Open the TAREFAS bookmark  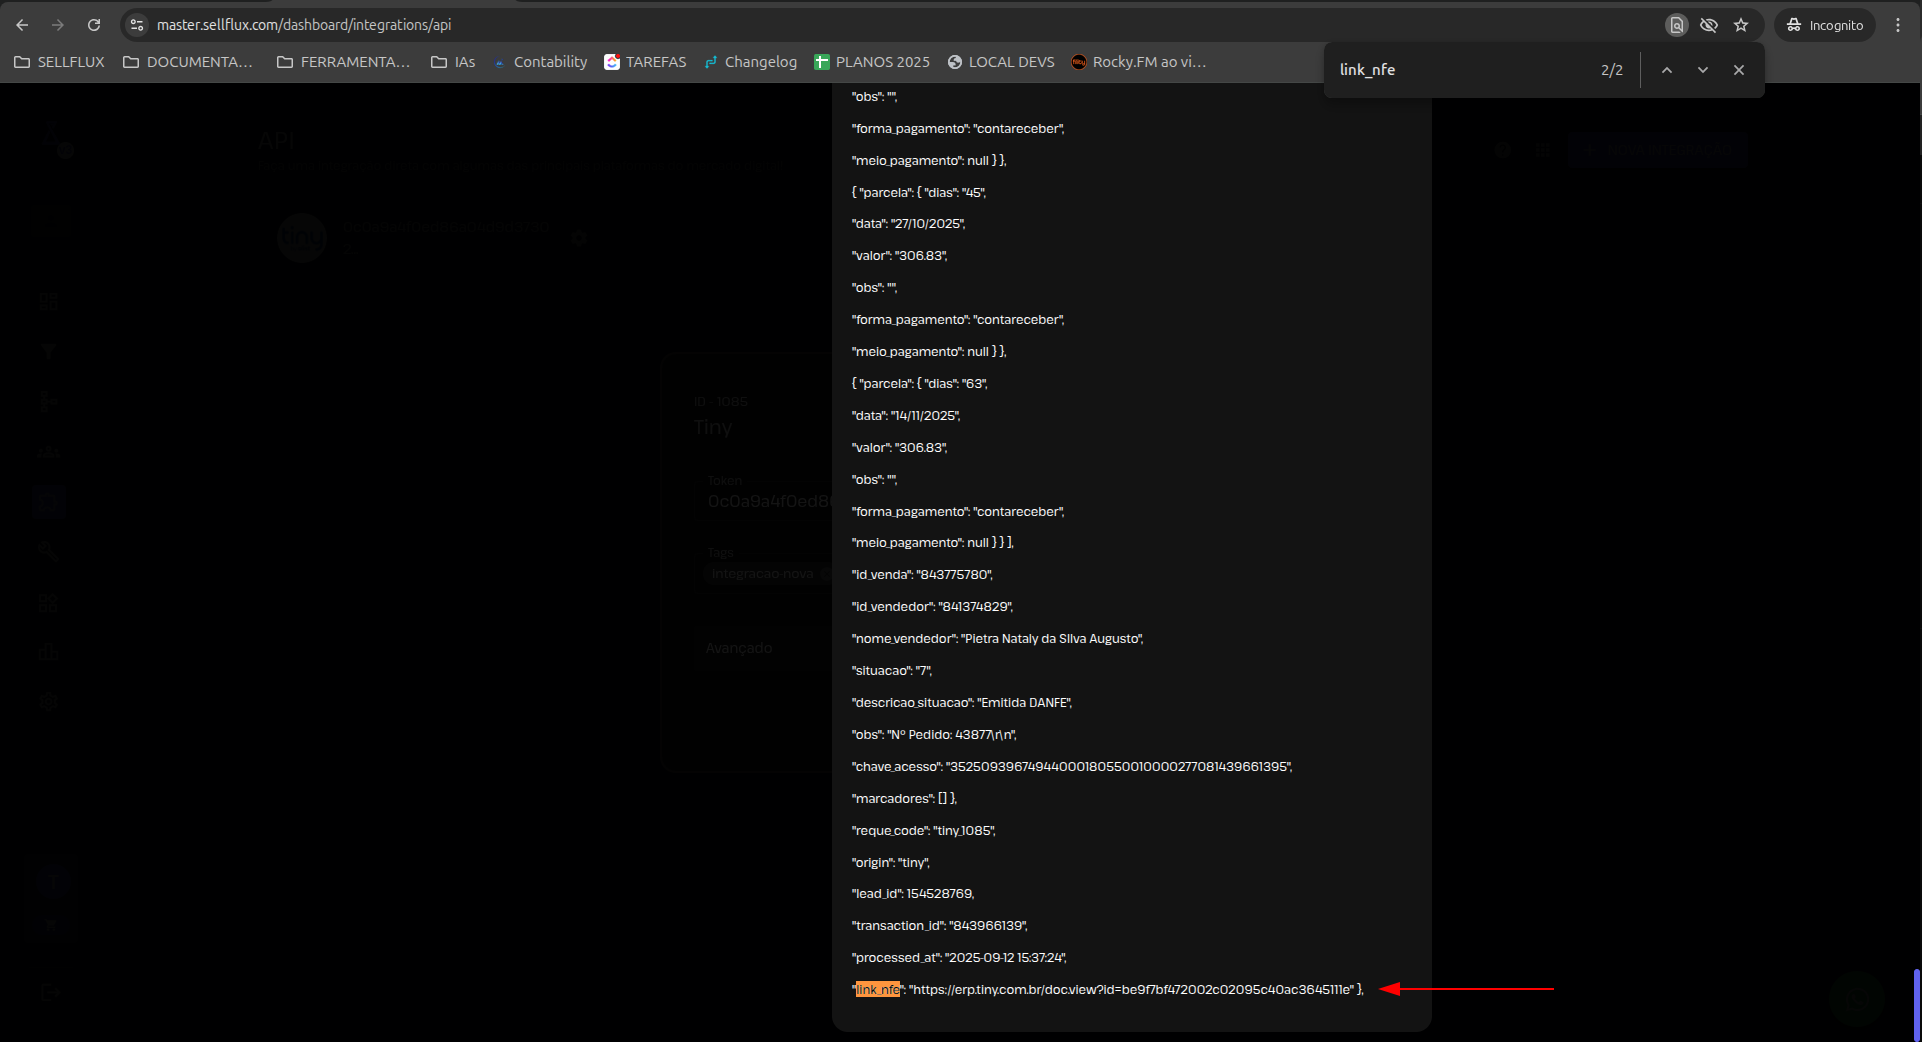[646, 62]
